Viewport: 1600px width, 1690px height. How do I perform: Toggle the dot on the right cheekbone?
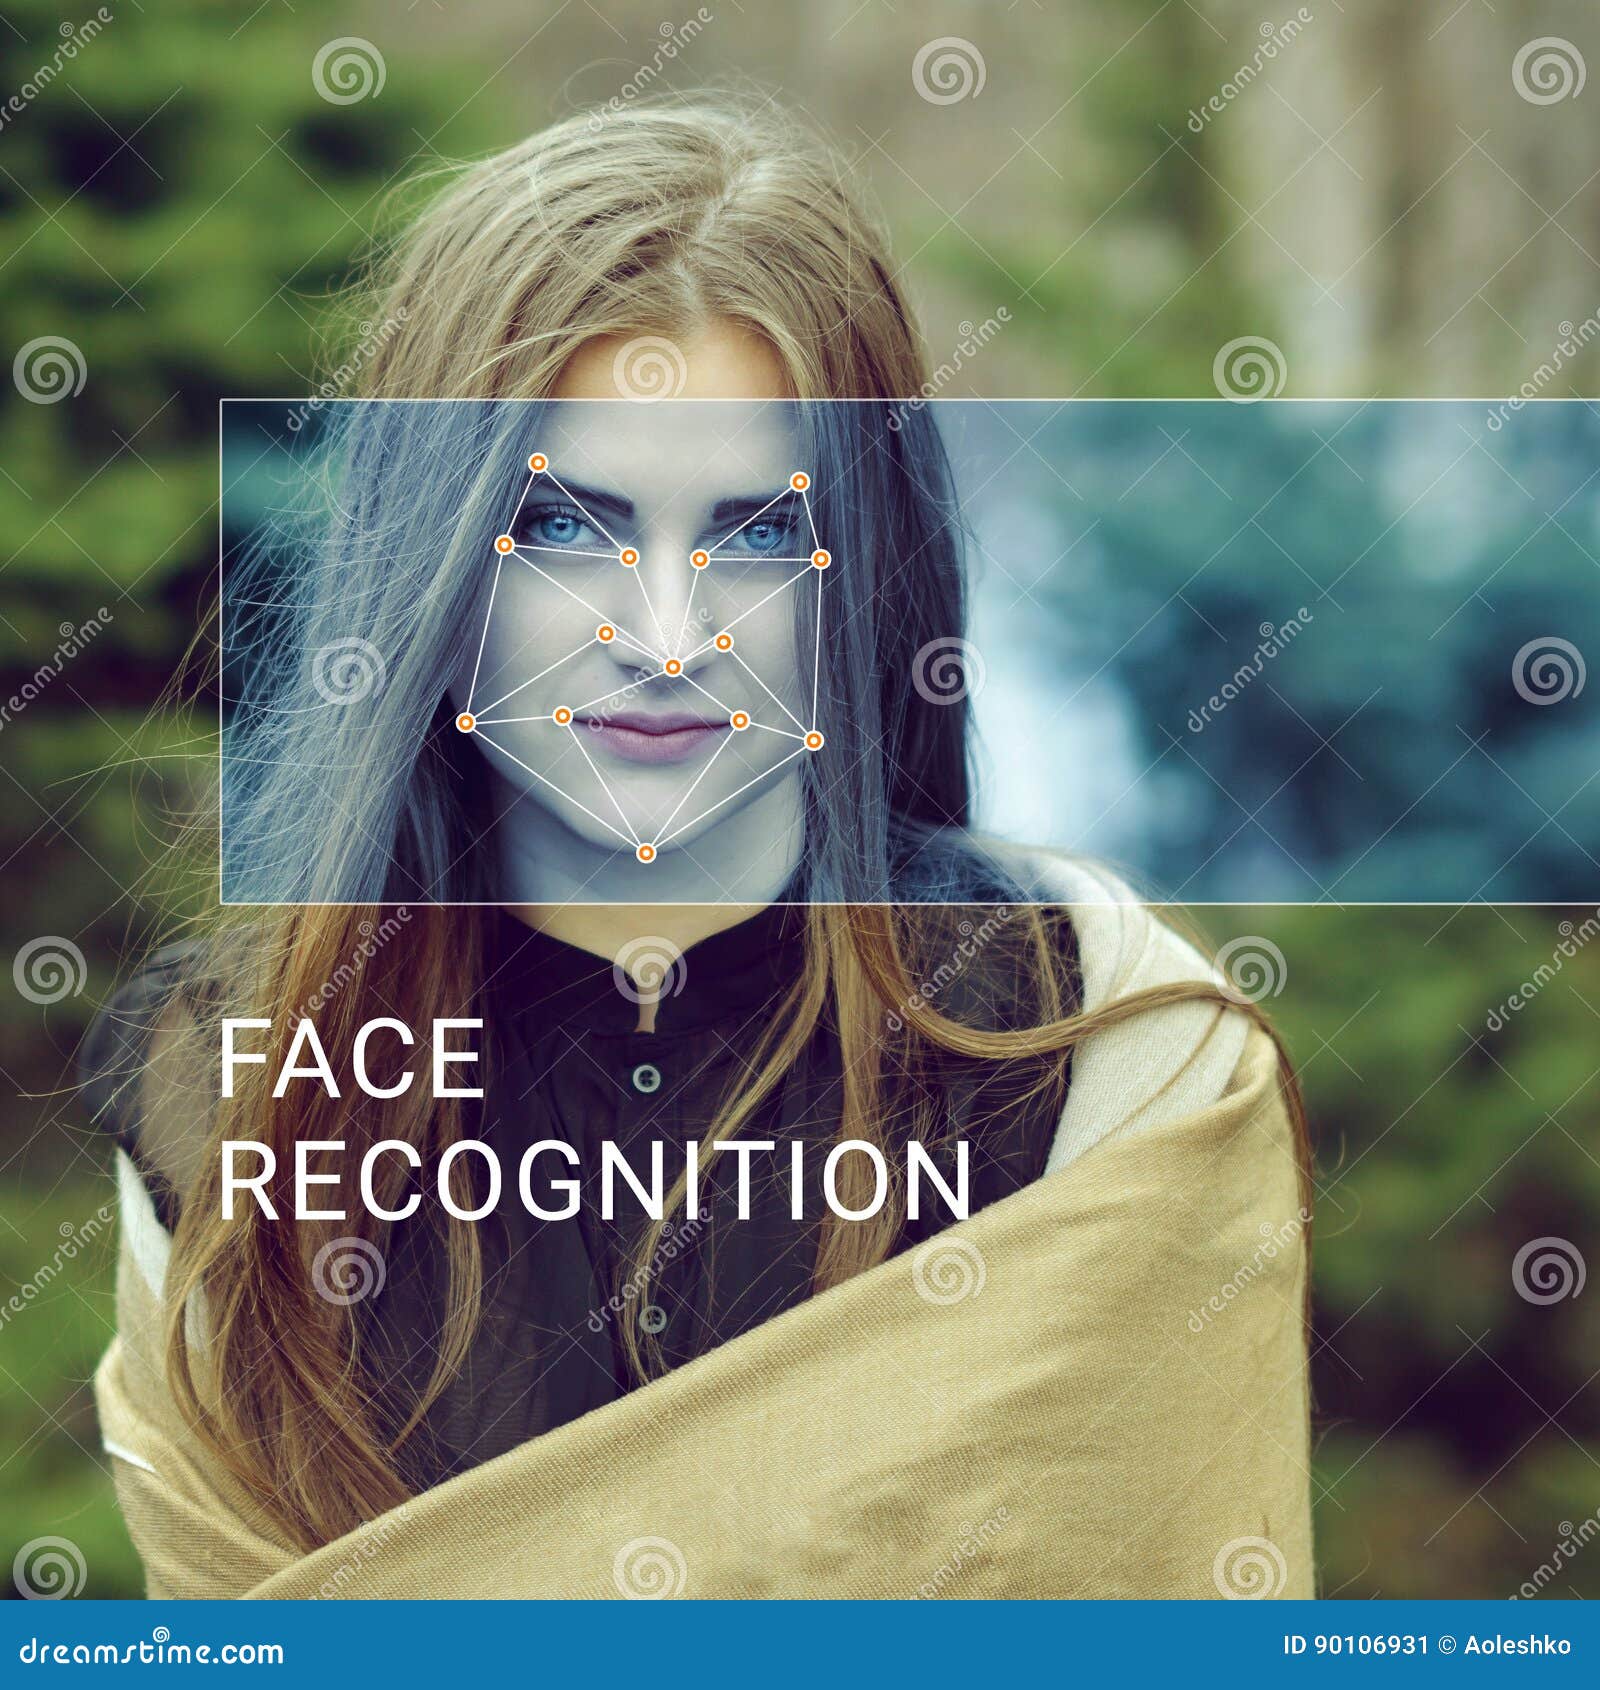(723, 641)
